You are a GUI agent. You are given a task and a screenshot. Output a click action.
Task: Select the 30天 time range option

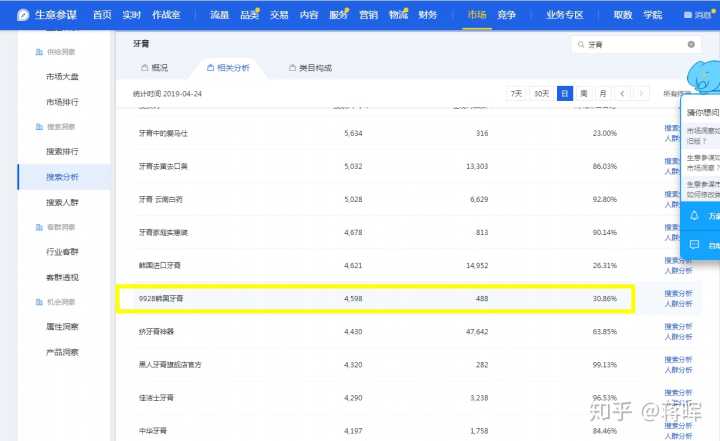pyautogui.click(x=541, y=93)
